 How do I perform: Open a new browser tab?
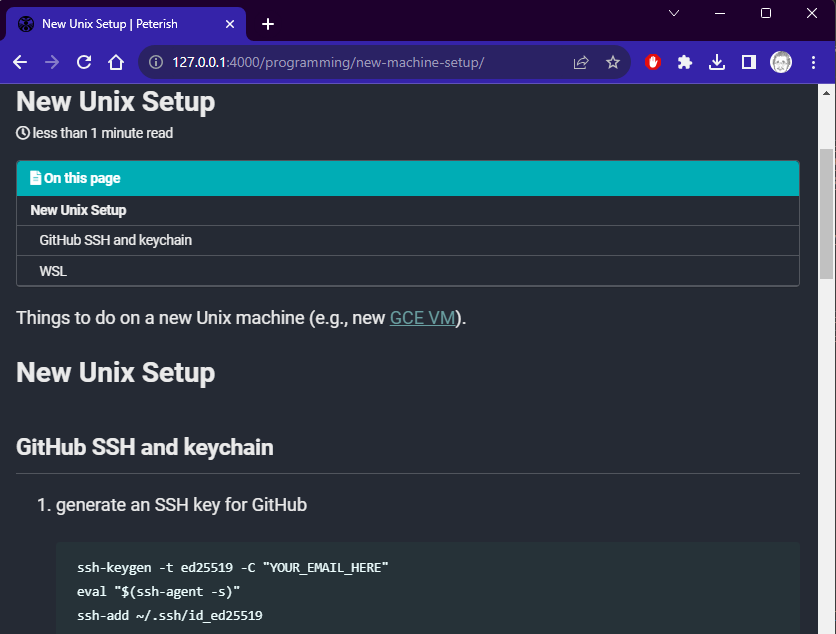tap(268, 24)
